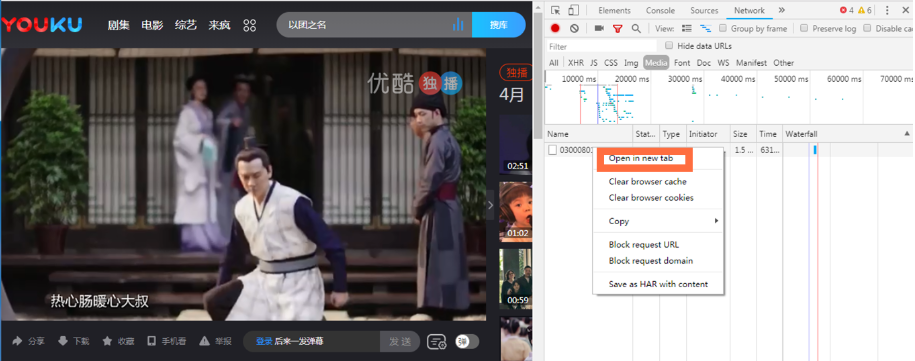Visit the 来疯 link

click(x=219, y=25)
